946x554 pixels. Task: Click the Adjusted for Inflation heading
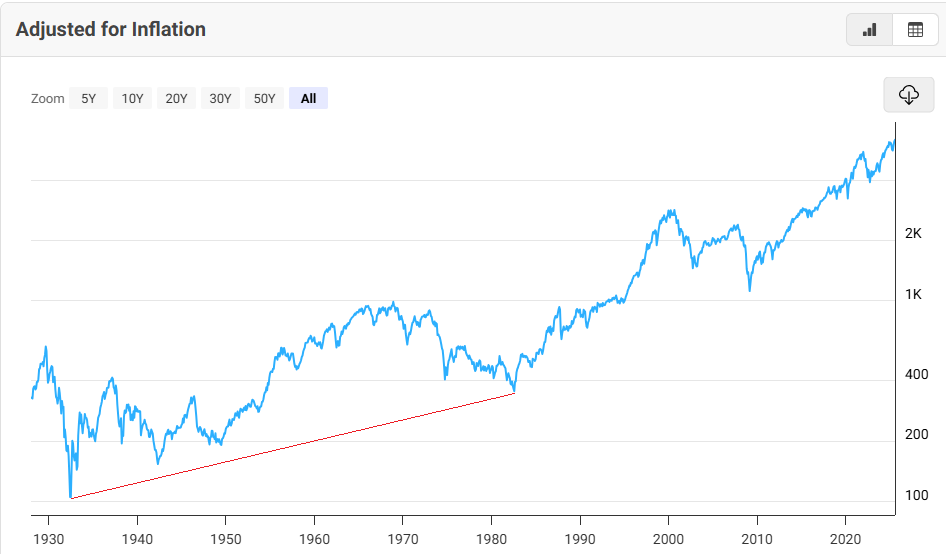(111, 30)
